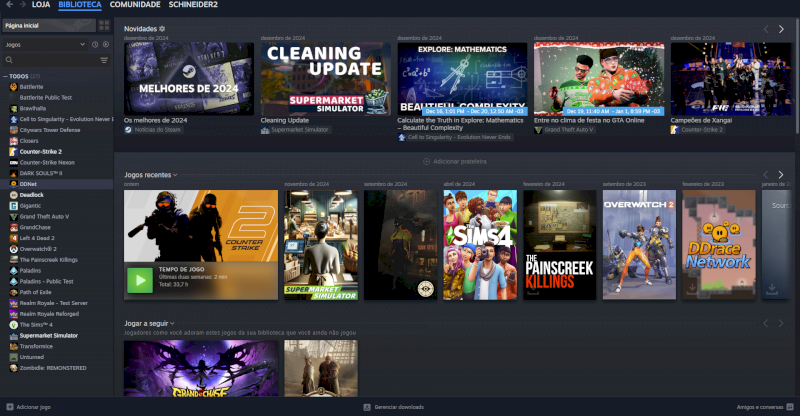Open the Jogos filter dropdown
Viewport: 800px width, 416px height.
45,45
